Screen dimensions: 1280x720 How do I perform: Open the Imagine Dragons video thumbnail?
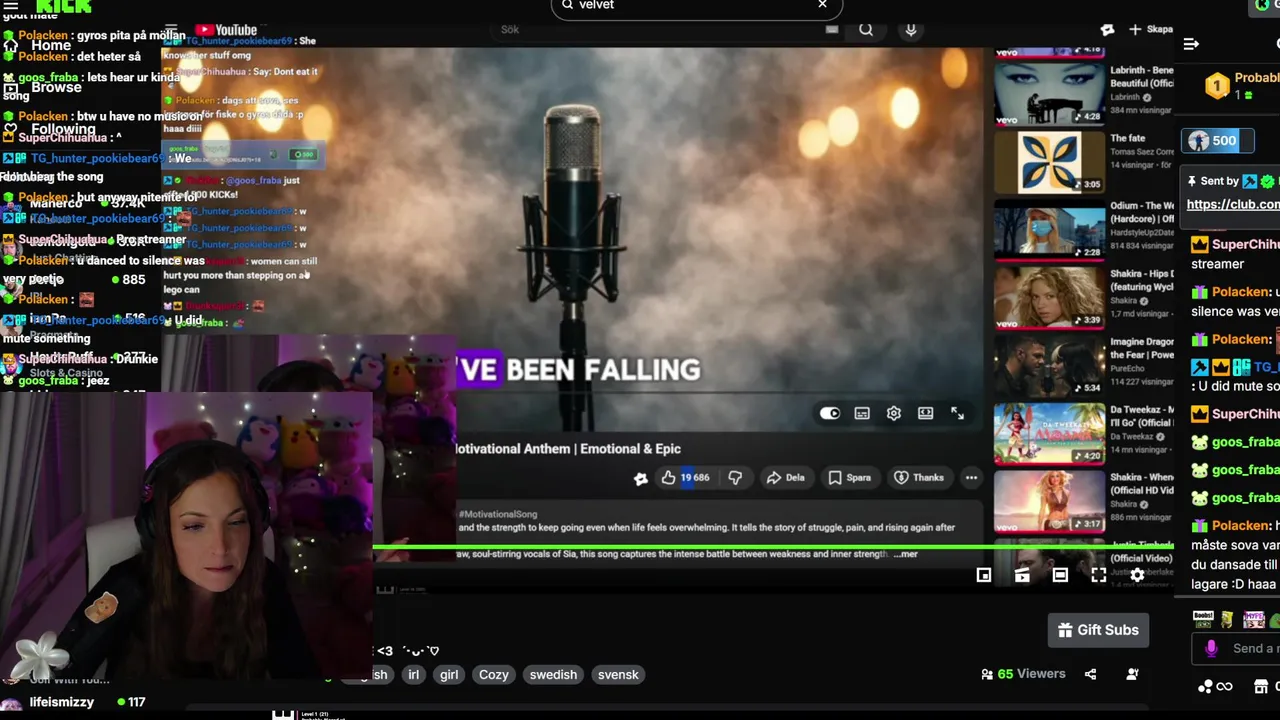click(1049, 365)
